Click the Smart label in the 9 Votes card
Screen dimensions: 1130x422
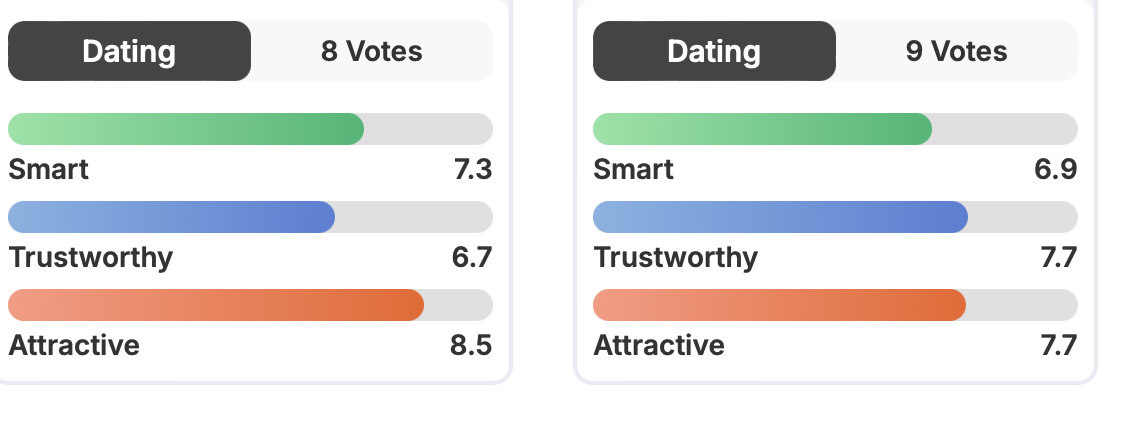tap(633, 170)
